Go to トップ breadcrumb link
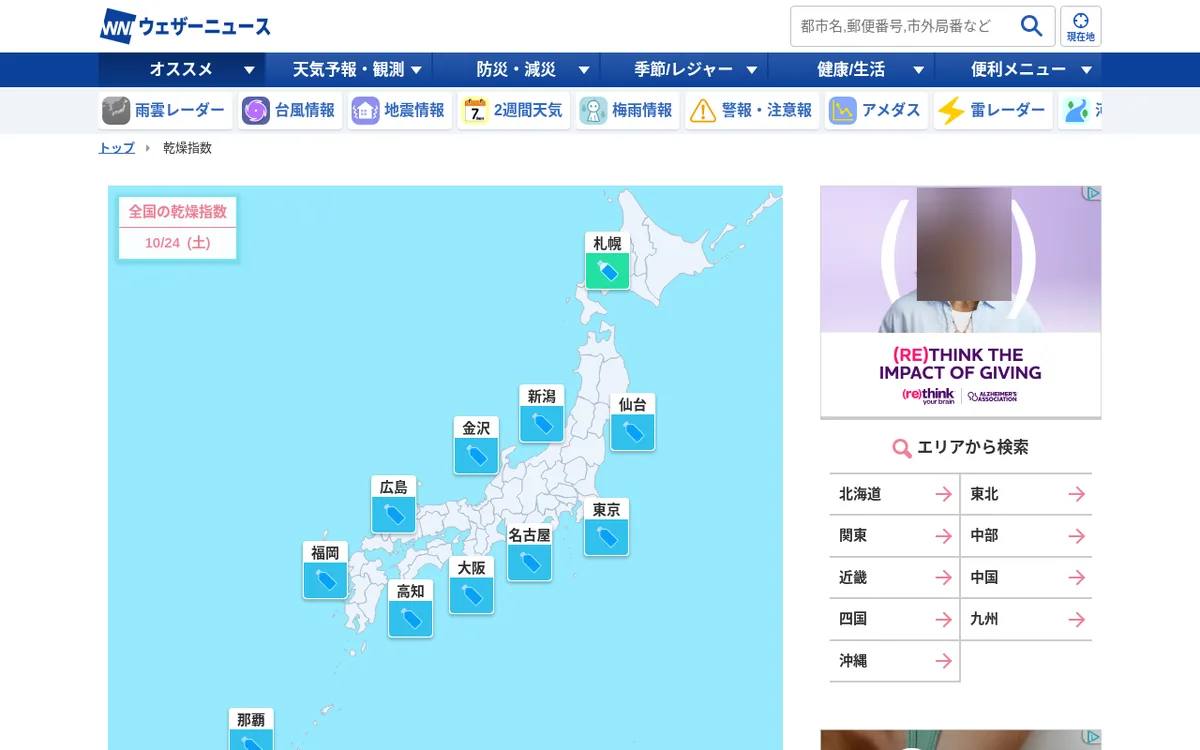 tap(116, 148)
